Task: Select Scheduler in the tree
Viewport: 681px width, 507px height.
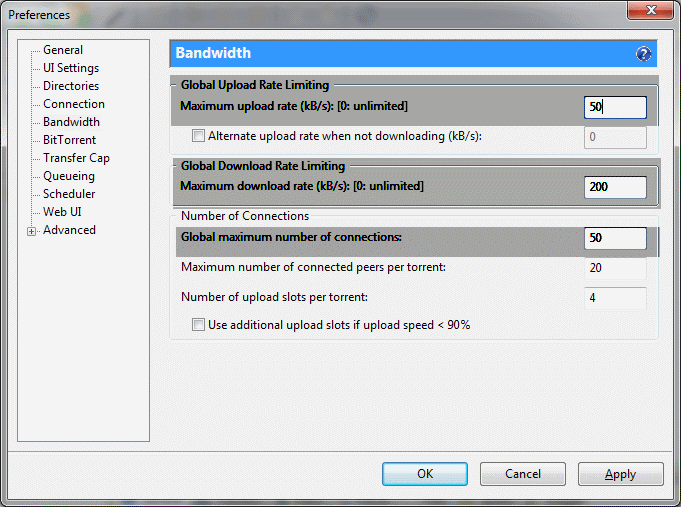Action: point(69,194)
